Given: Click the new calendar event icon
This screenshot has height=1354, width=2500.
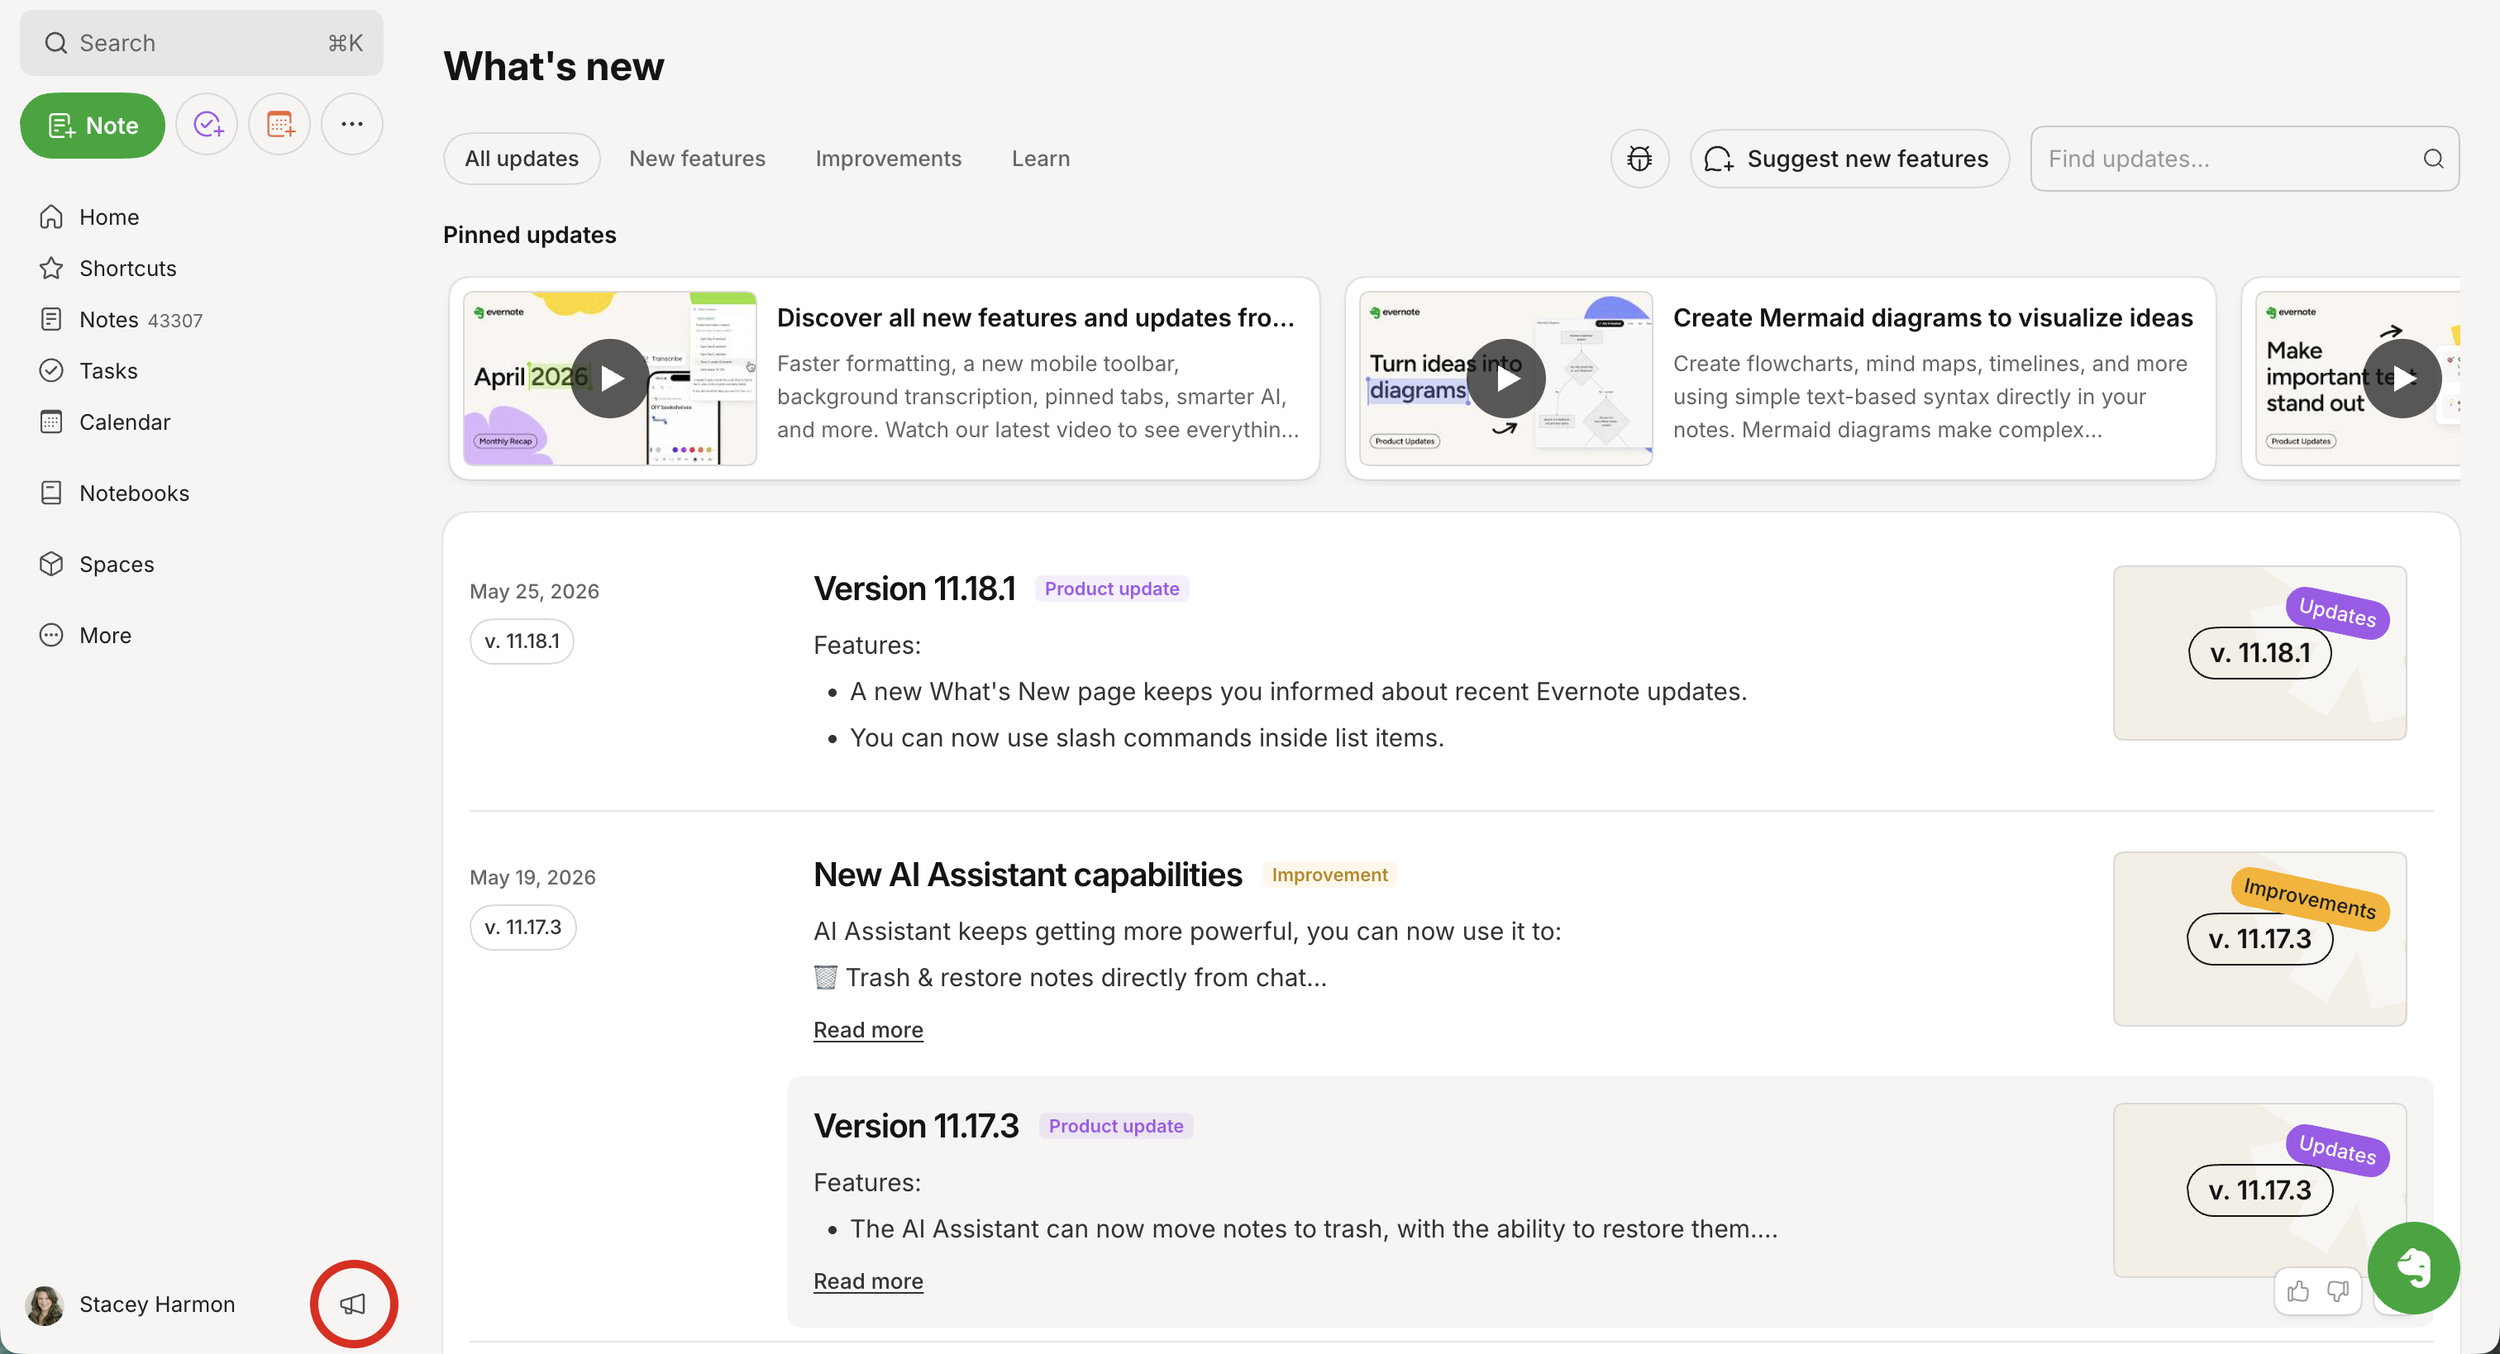Looking at the screenshot, I should click(x=280, y=124).
